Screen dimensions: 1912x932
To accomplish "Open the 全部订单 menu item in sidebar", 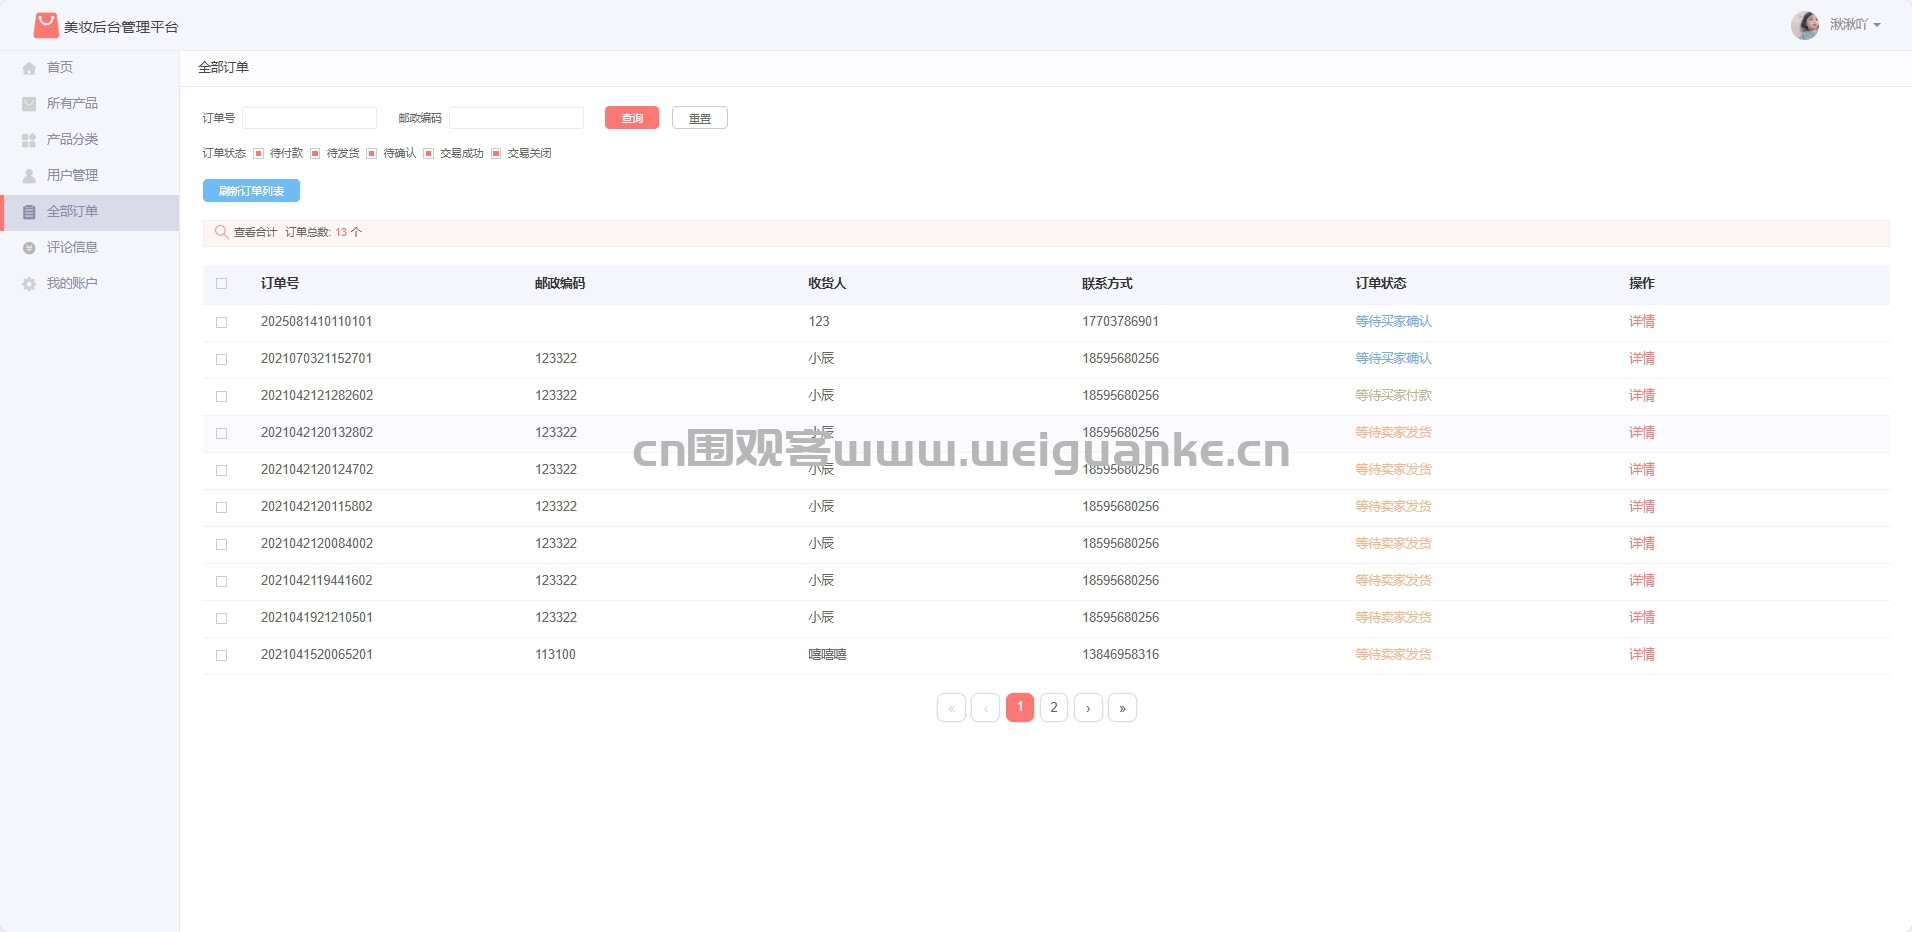I will pyautogui.click(x=72, y=212).
